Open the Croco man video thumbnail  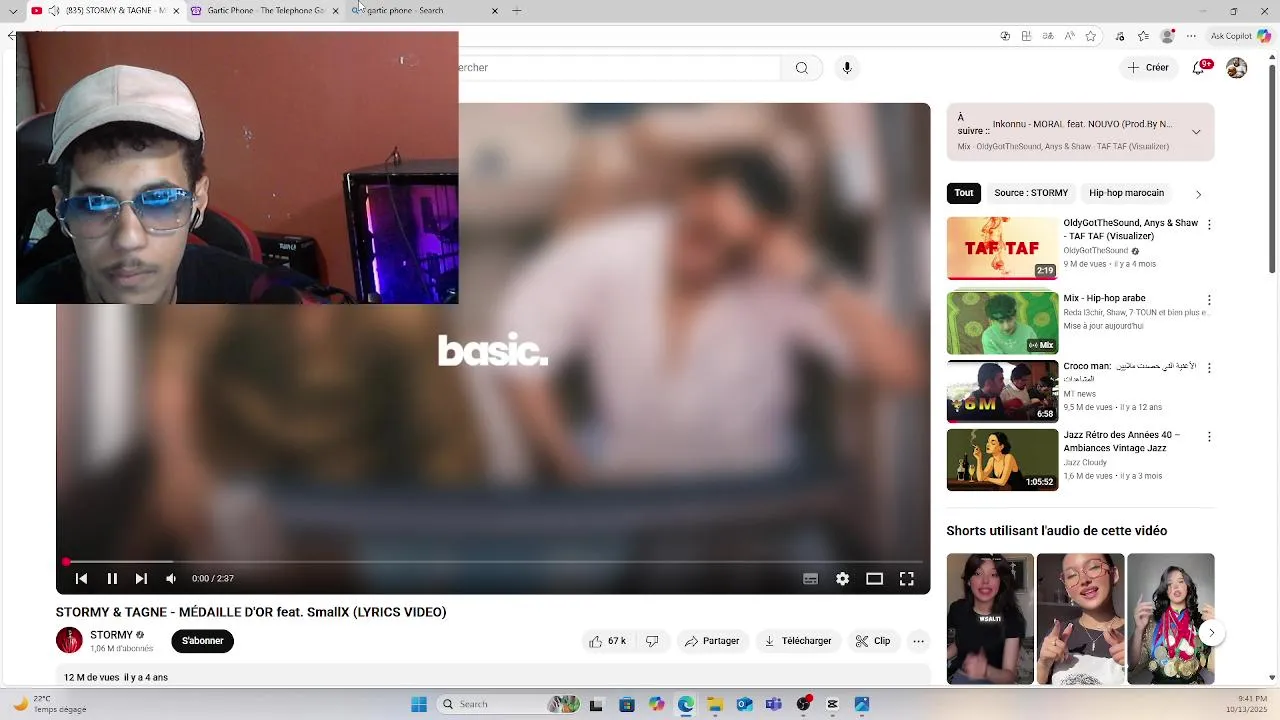[x=1002, y=391]
